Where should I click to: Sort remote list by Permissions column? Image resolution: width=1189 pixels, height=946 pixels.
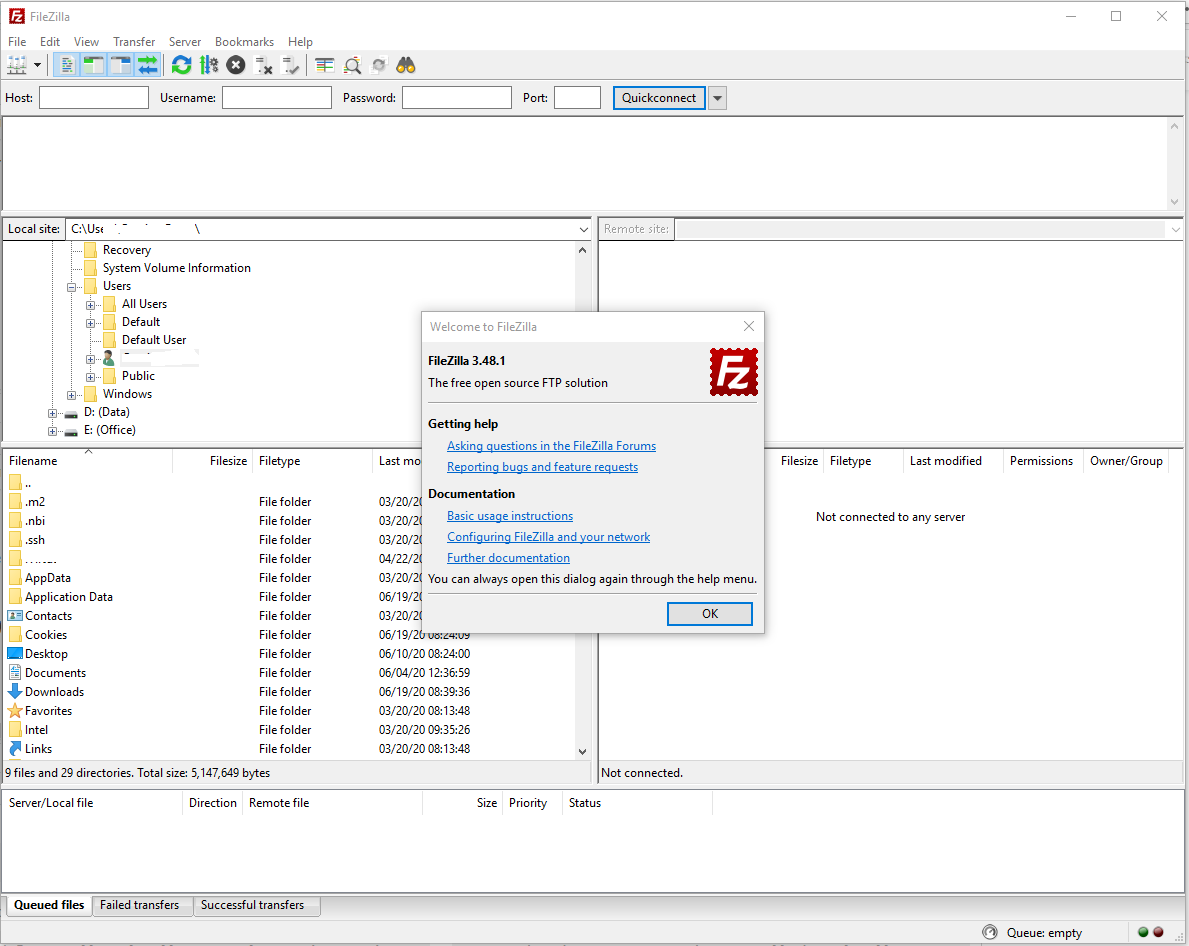(x=1041, y=461)
